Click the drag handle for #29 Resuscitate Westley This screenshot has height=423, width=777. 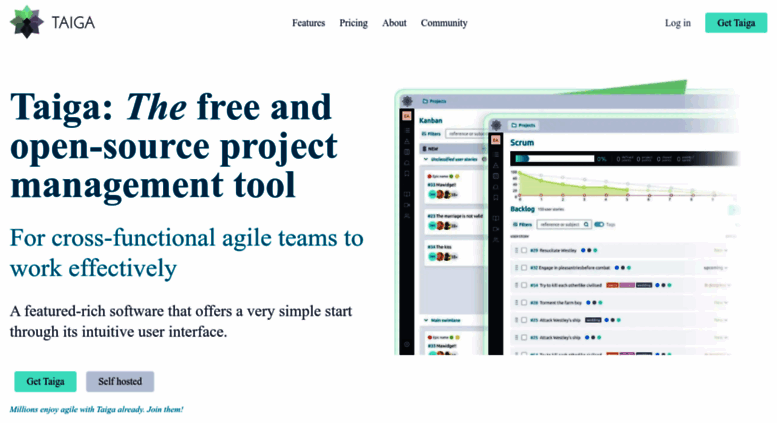click(516, 251)
